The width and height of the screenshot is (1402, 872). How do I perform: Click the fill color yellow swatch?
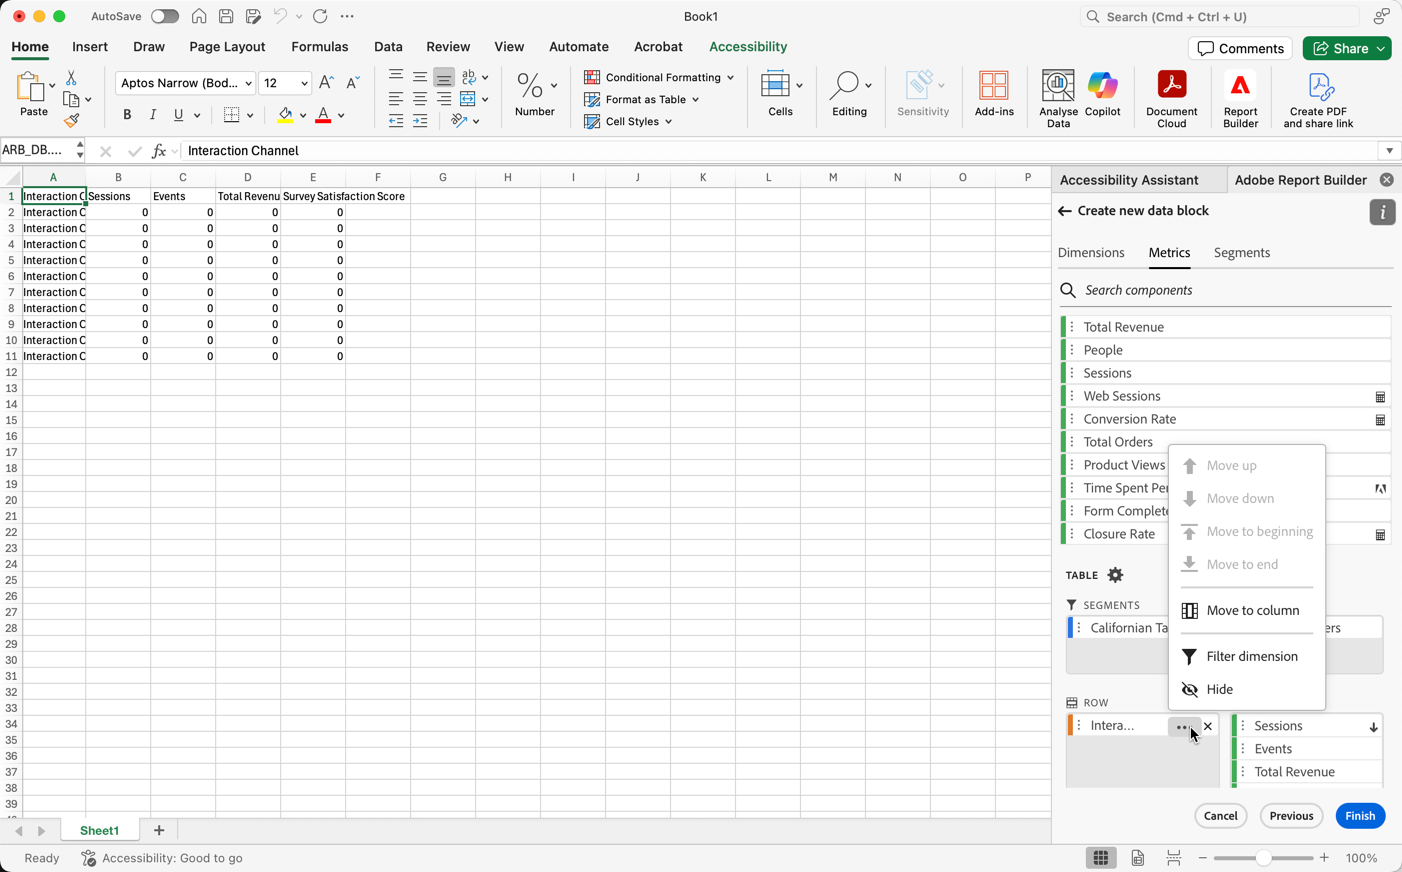click(x=285, y=115)
